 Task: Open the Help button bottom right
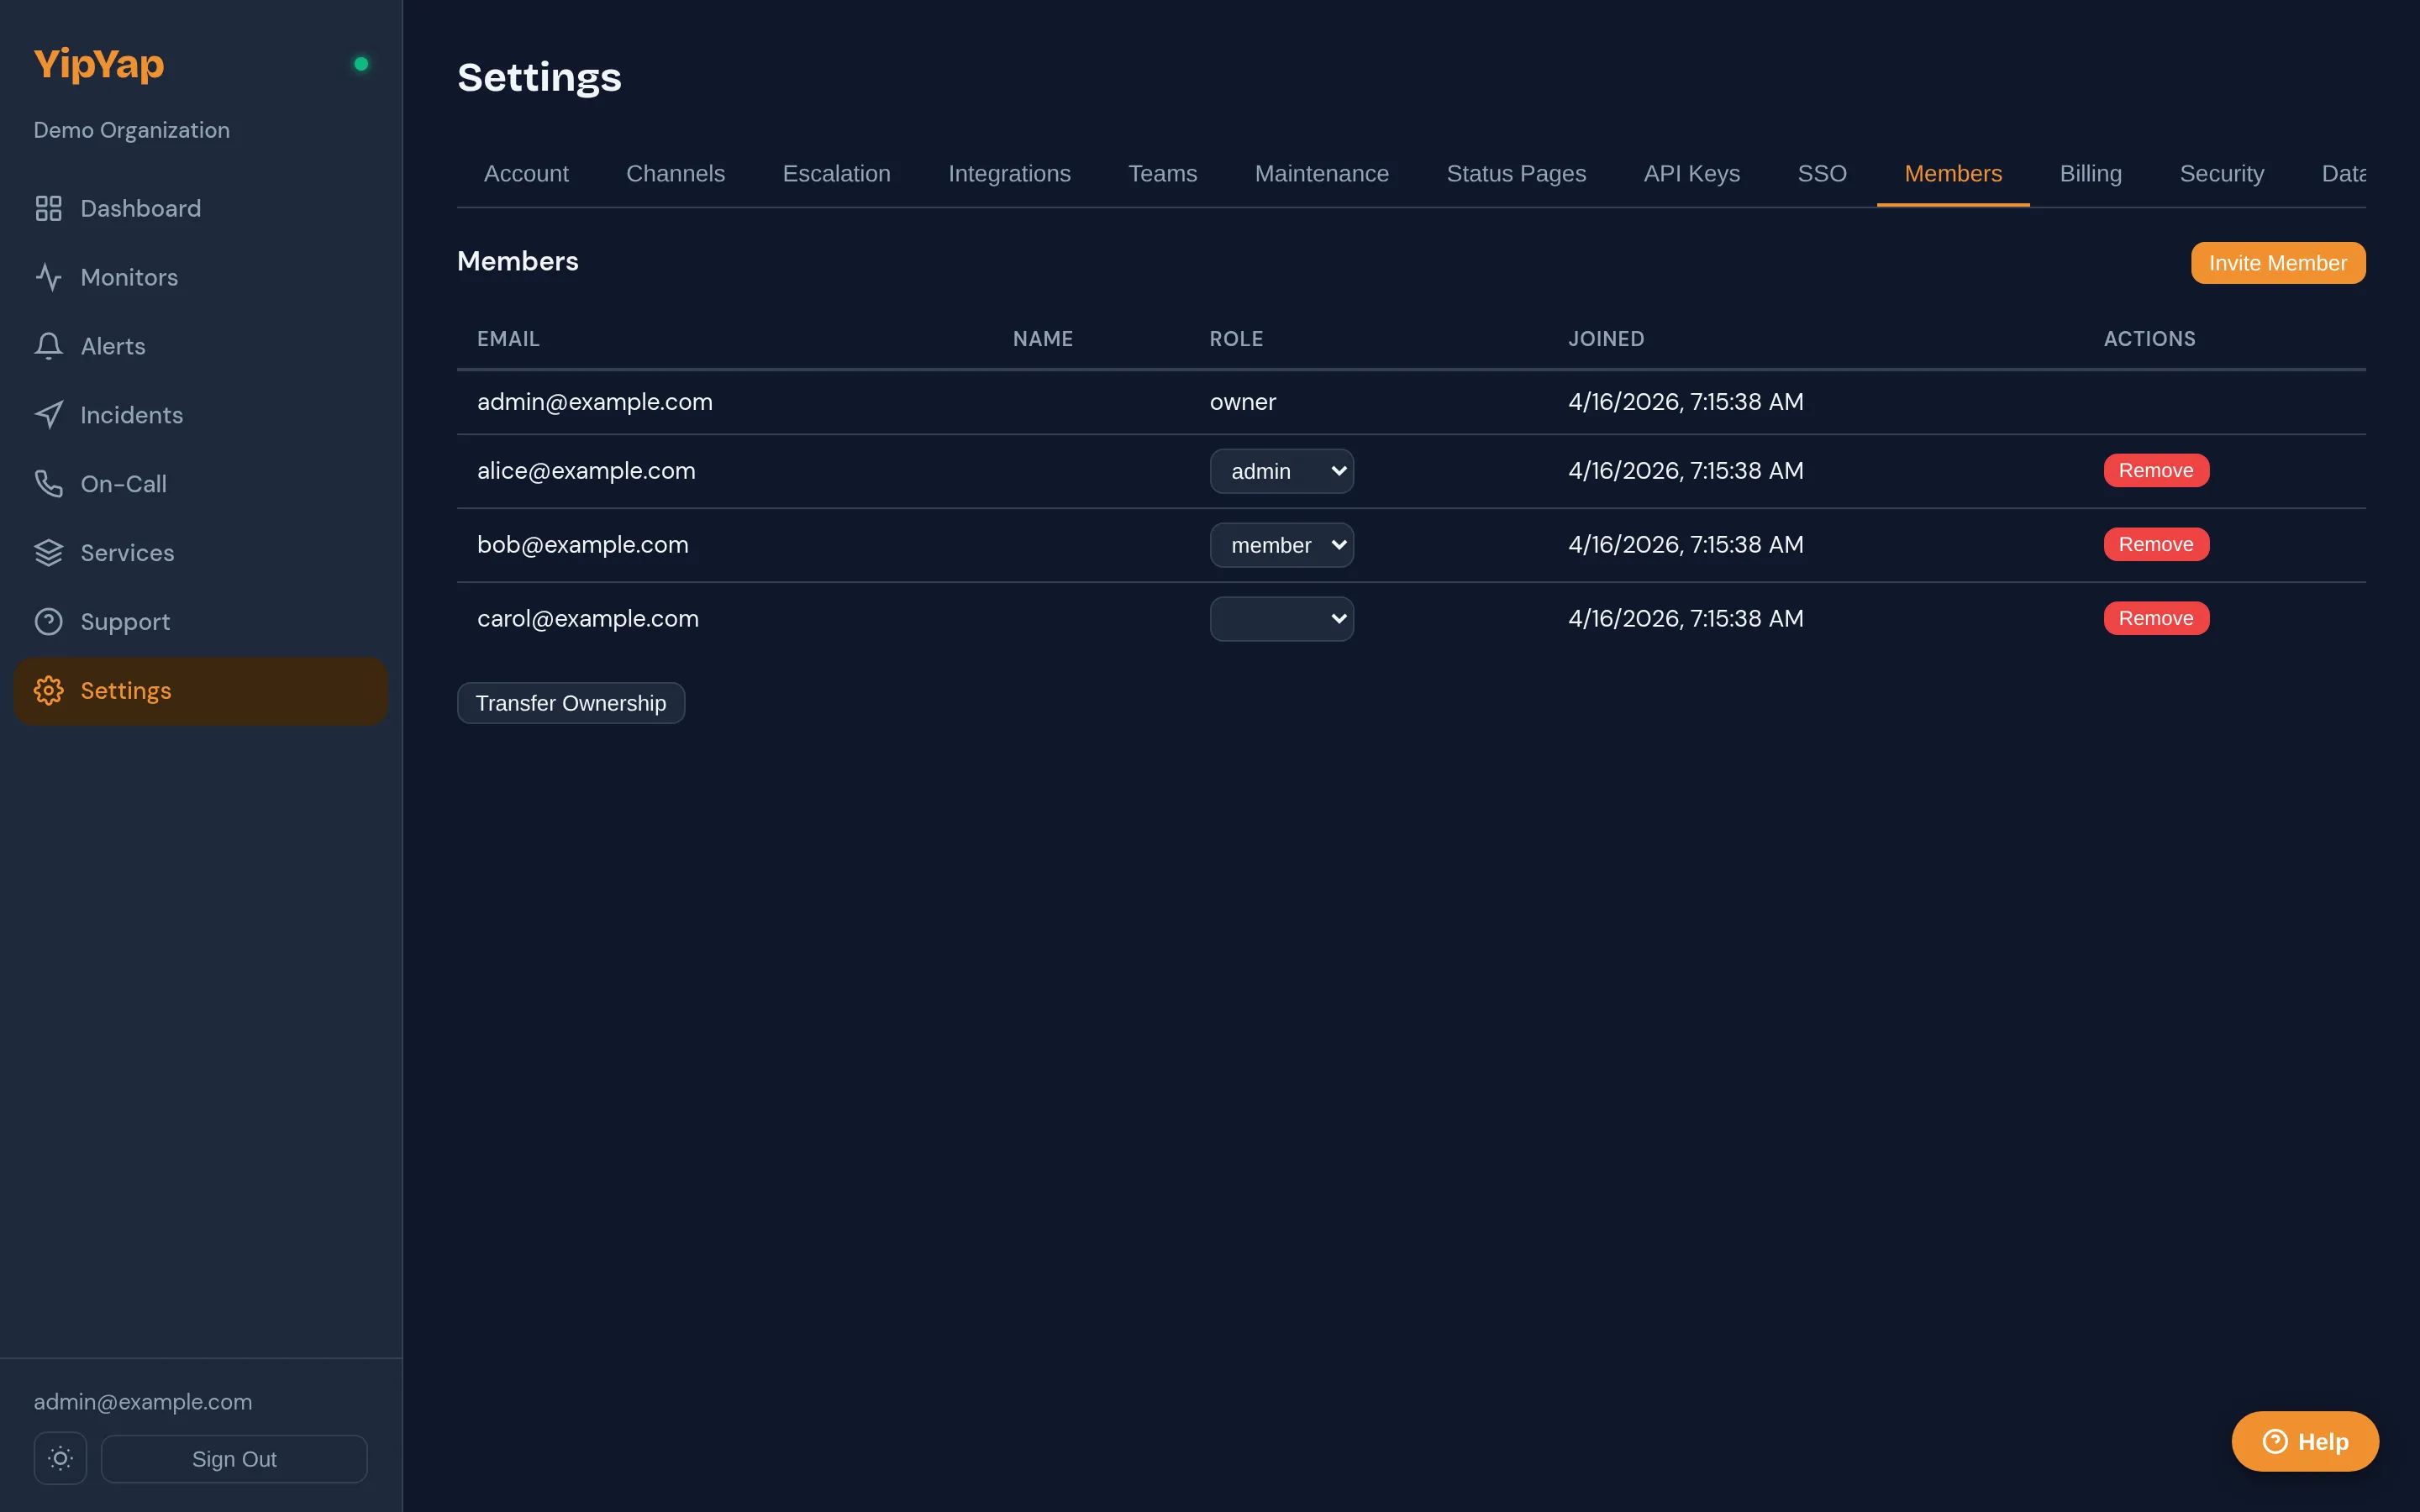tap(2305, 1441)
